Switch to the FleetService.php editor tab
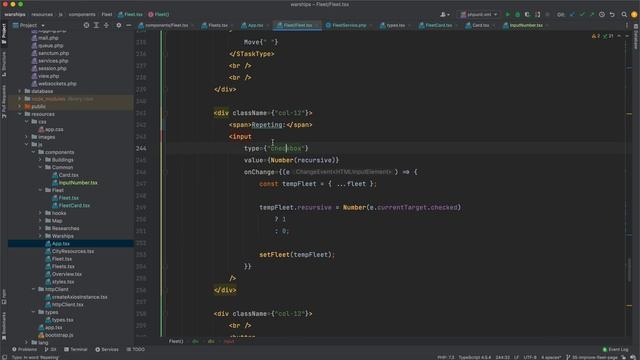 (x=348, y=25)
